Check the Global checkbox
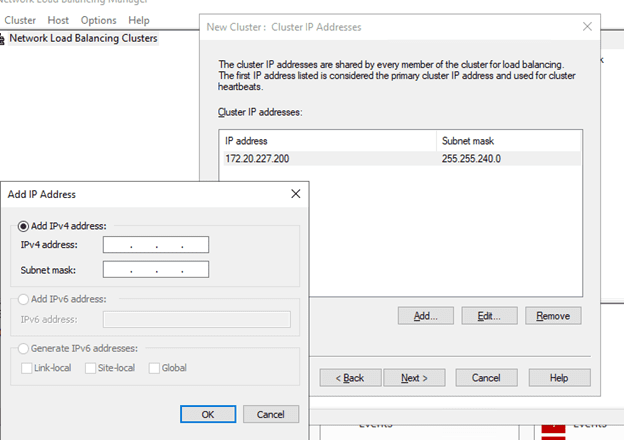624x440 pixels. click(x=154, y=368)
